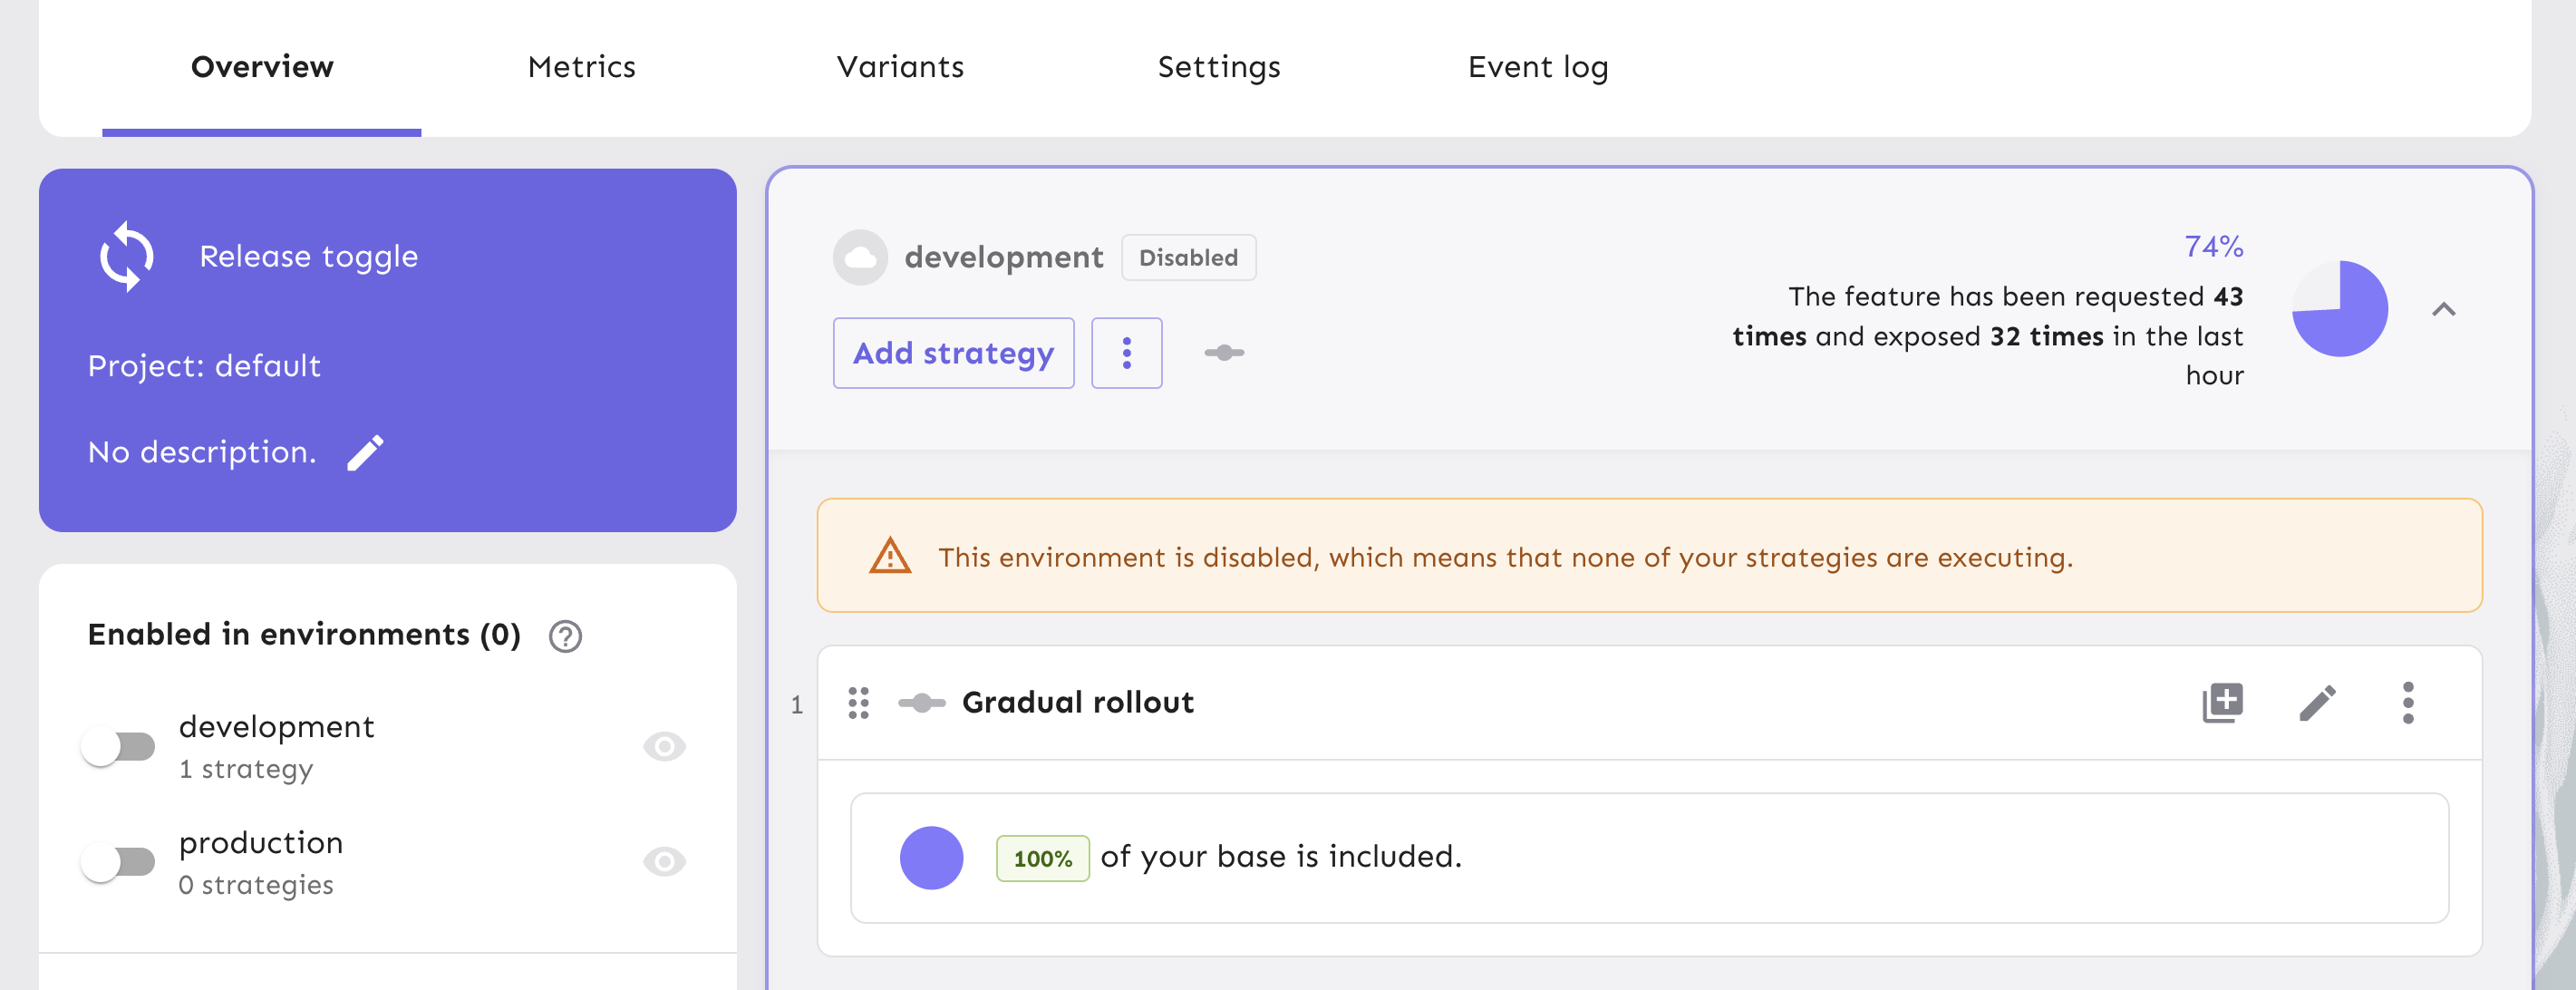This screenshot has height=990, width=2576.
Task: Click the 1 strategy link under development
Action: (246, 768)
